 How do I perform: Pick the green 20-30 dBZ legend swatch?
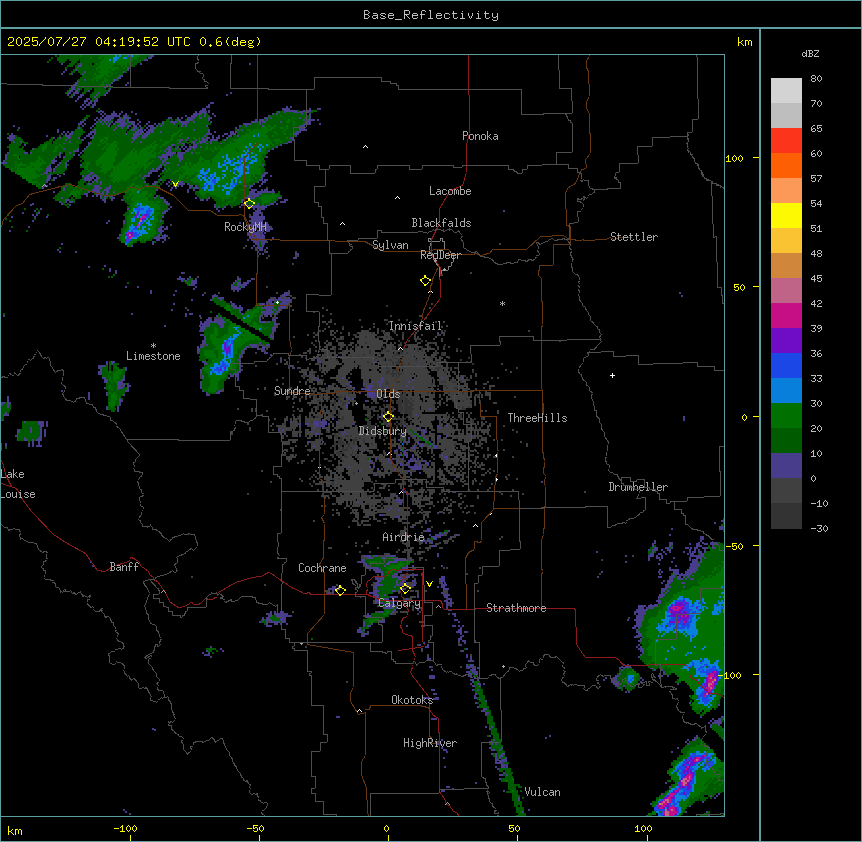pyautogui.click(x=786, y=416)
